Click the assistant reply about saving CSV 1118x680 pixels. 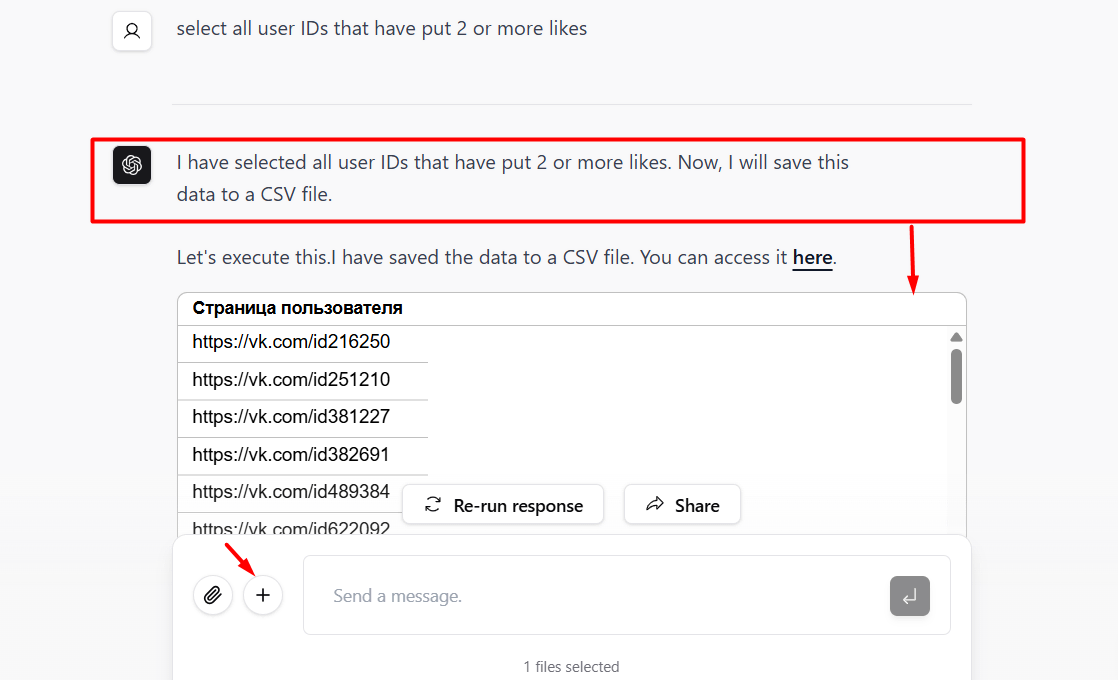point(512,178)
